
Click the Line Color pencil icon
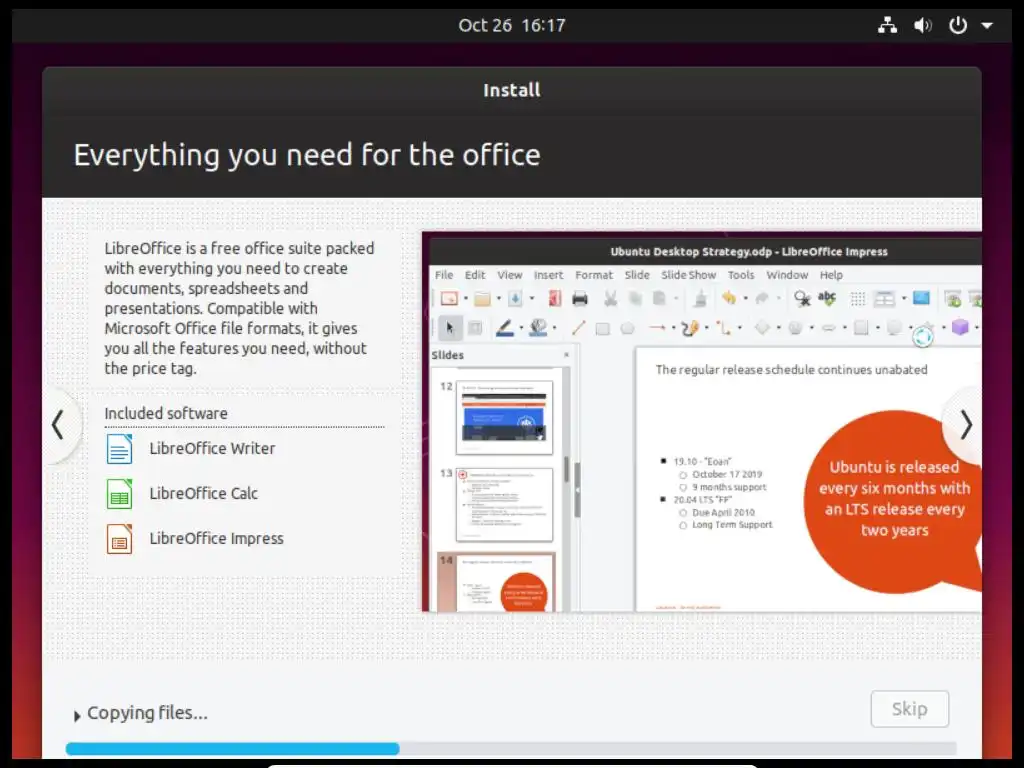coord(504,328)
